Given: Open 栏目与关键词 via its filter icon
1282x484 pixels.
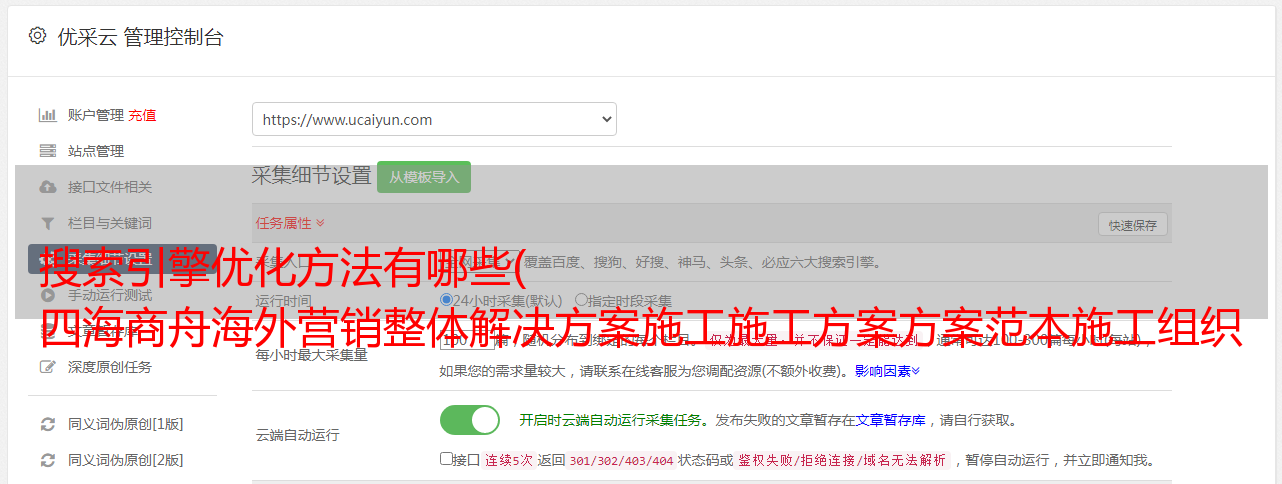Looking at the screenshot, I should click(x=47, y=223).
